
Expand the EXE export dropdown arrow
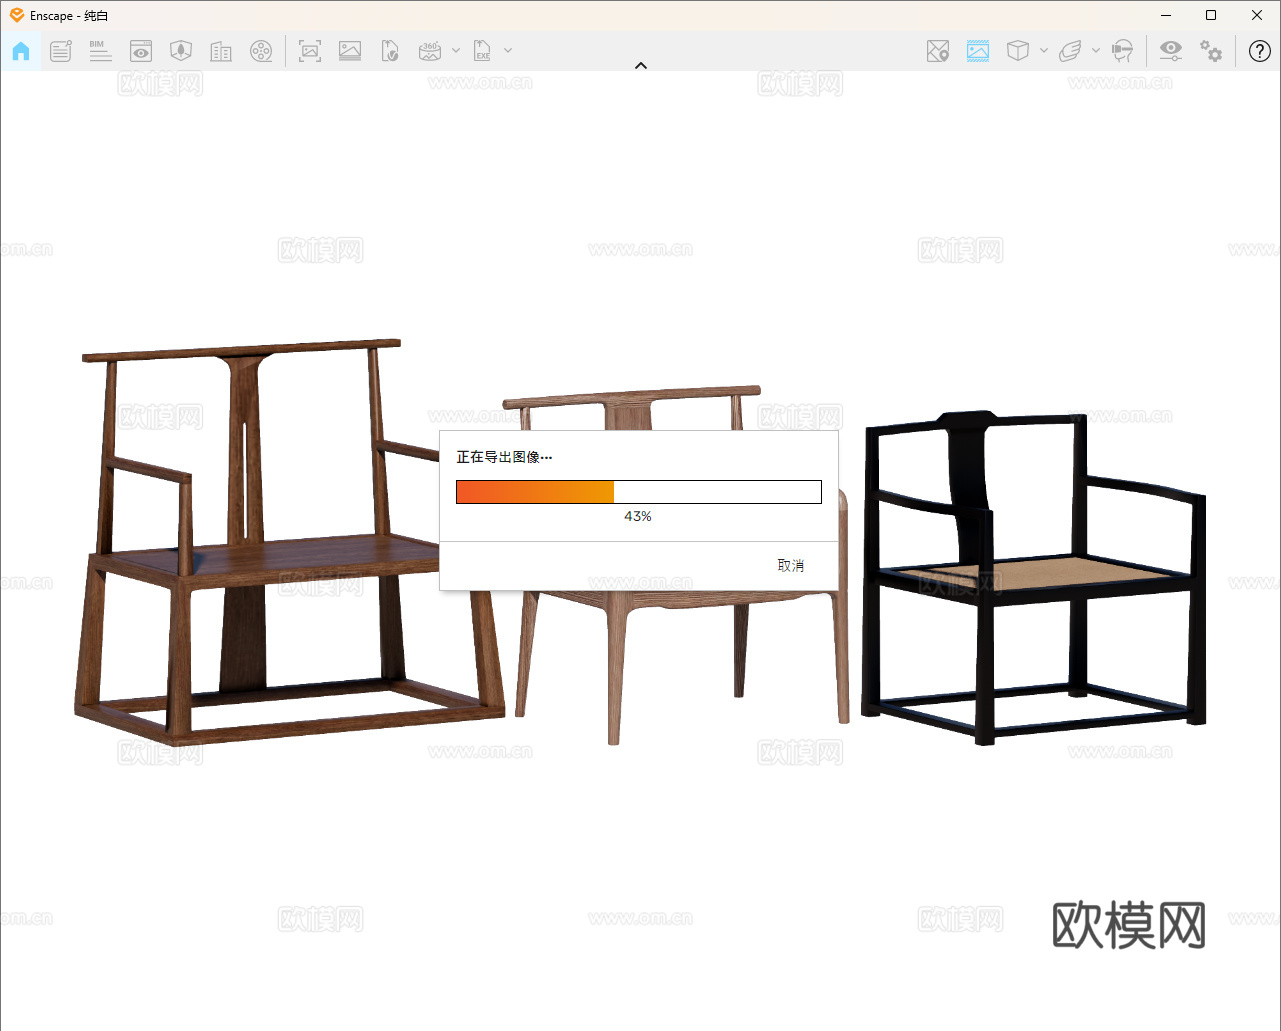(508, 51)
